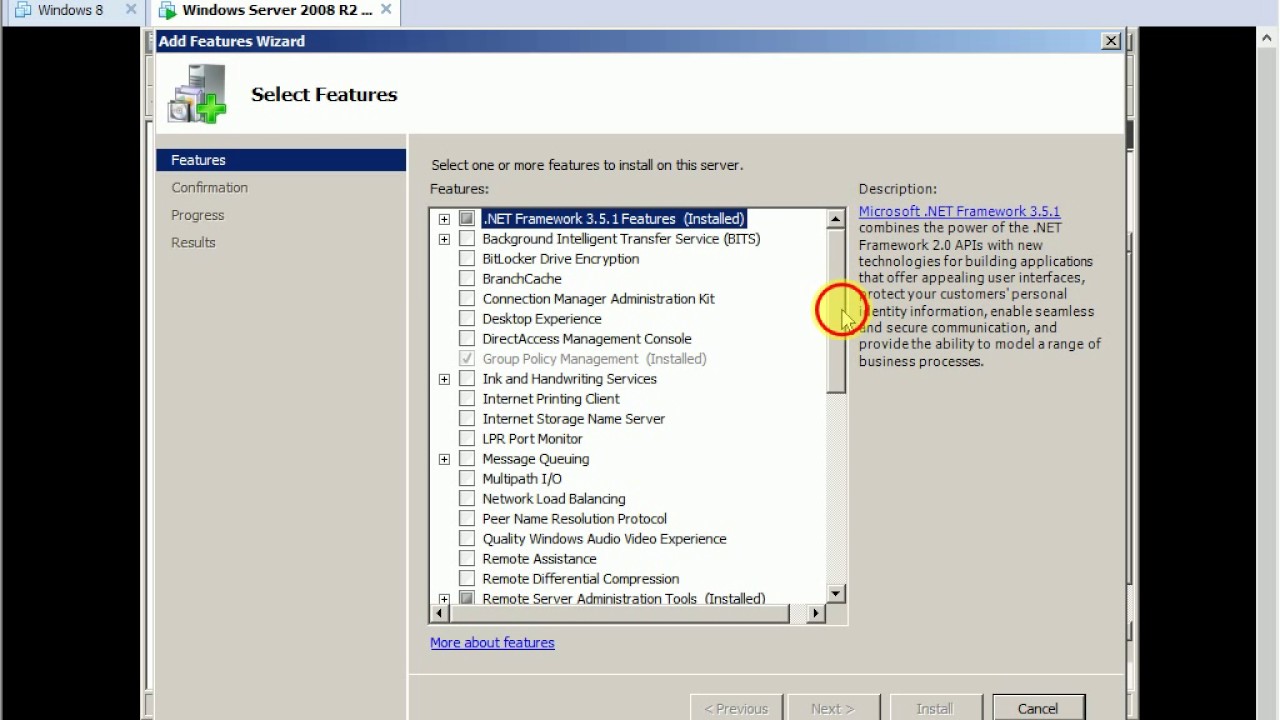Image resolution: width=1280 pixels, height=720 pixels.
Task: Toggle .NET Framework 3.5.1 Features checkbox
Action: 467,218
